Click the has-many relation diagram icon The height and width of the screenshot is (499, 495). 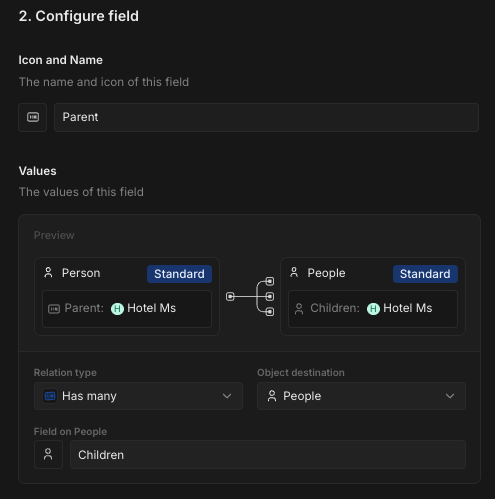(250, 296)
